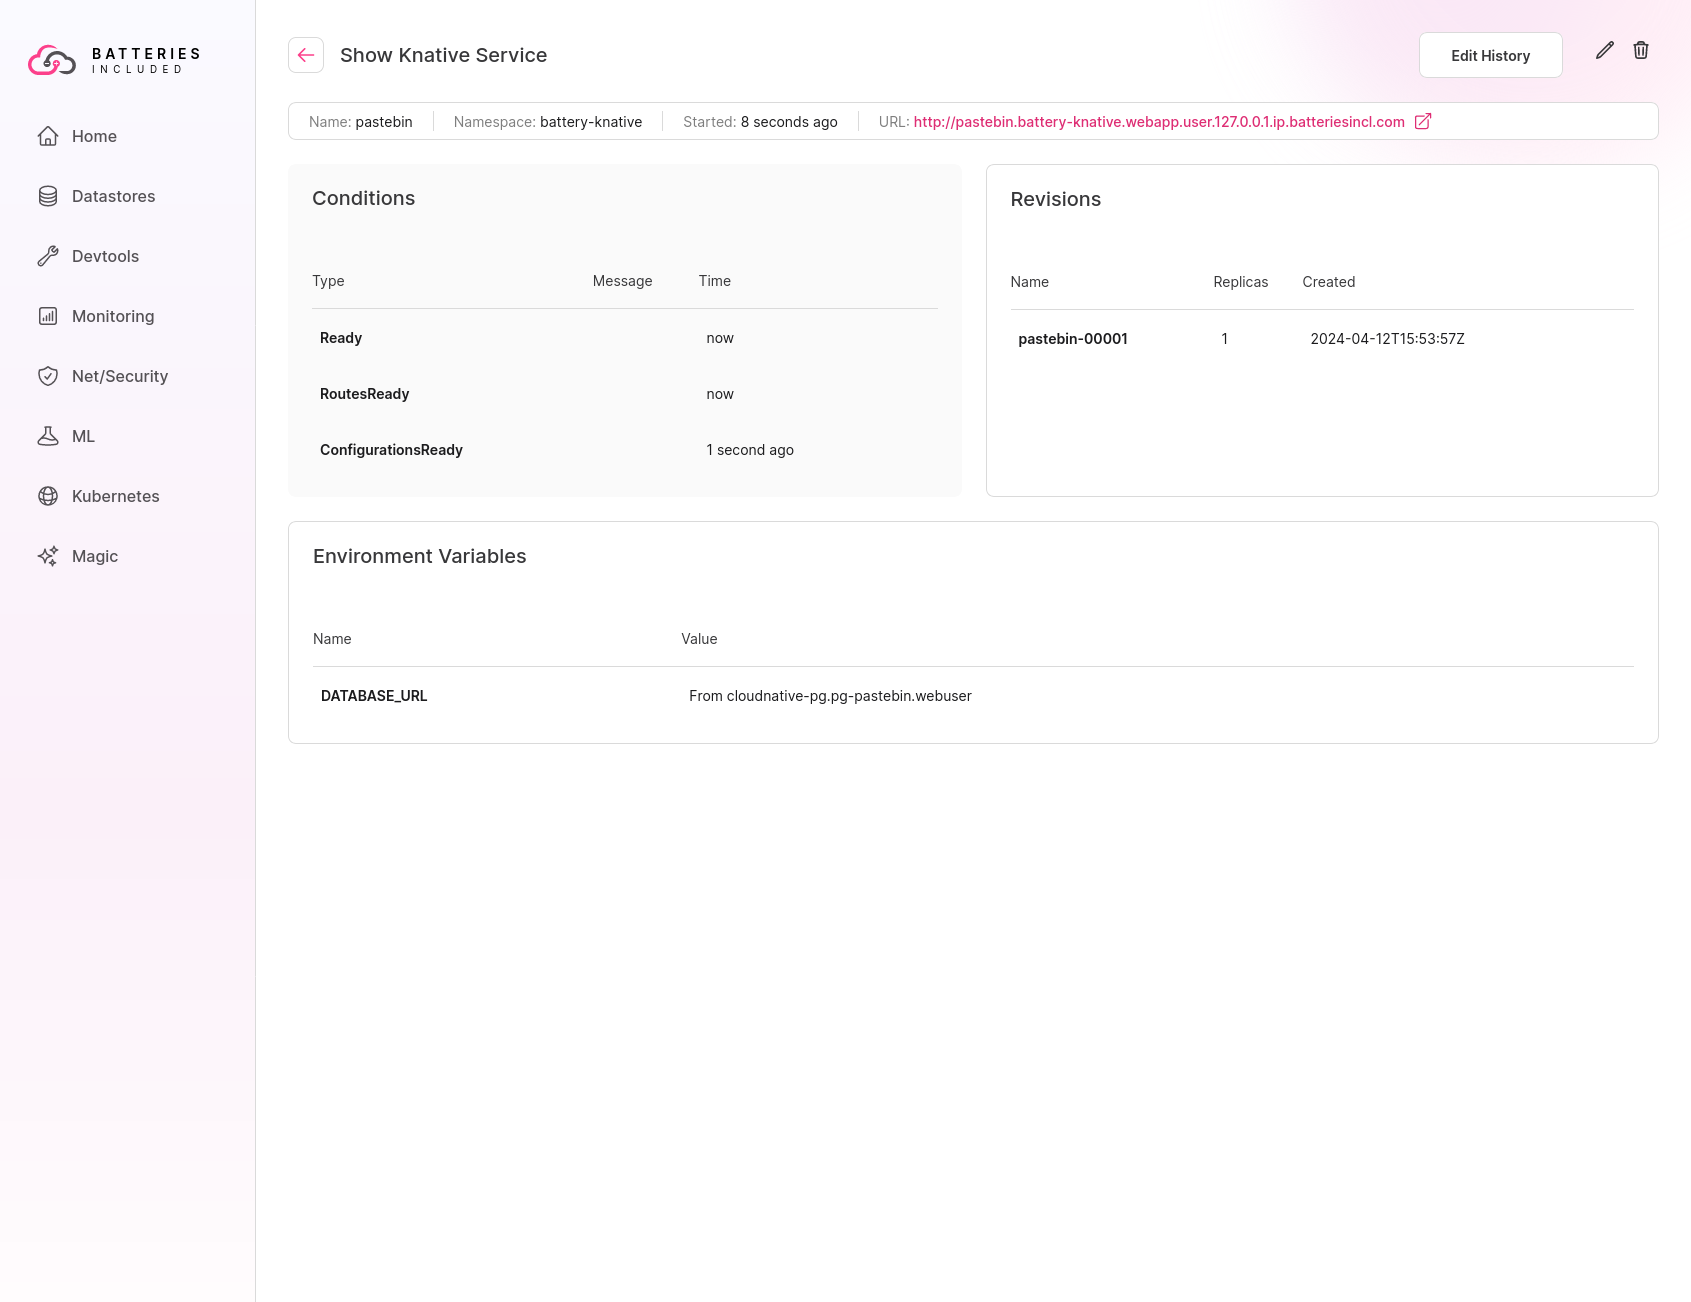Select the pastebin-00001 revision row
This screenshot has height=1302, width=1691.
tap(1072, 339)
